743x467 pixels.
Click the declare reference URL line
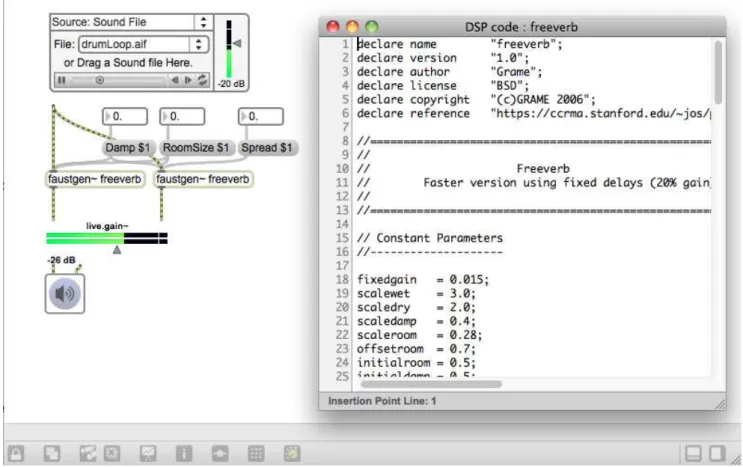534,113
